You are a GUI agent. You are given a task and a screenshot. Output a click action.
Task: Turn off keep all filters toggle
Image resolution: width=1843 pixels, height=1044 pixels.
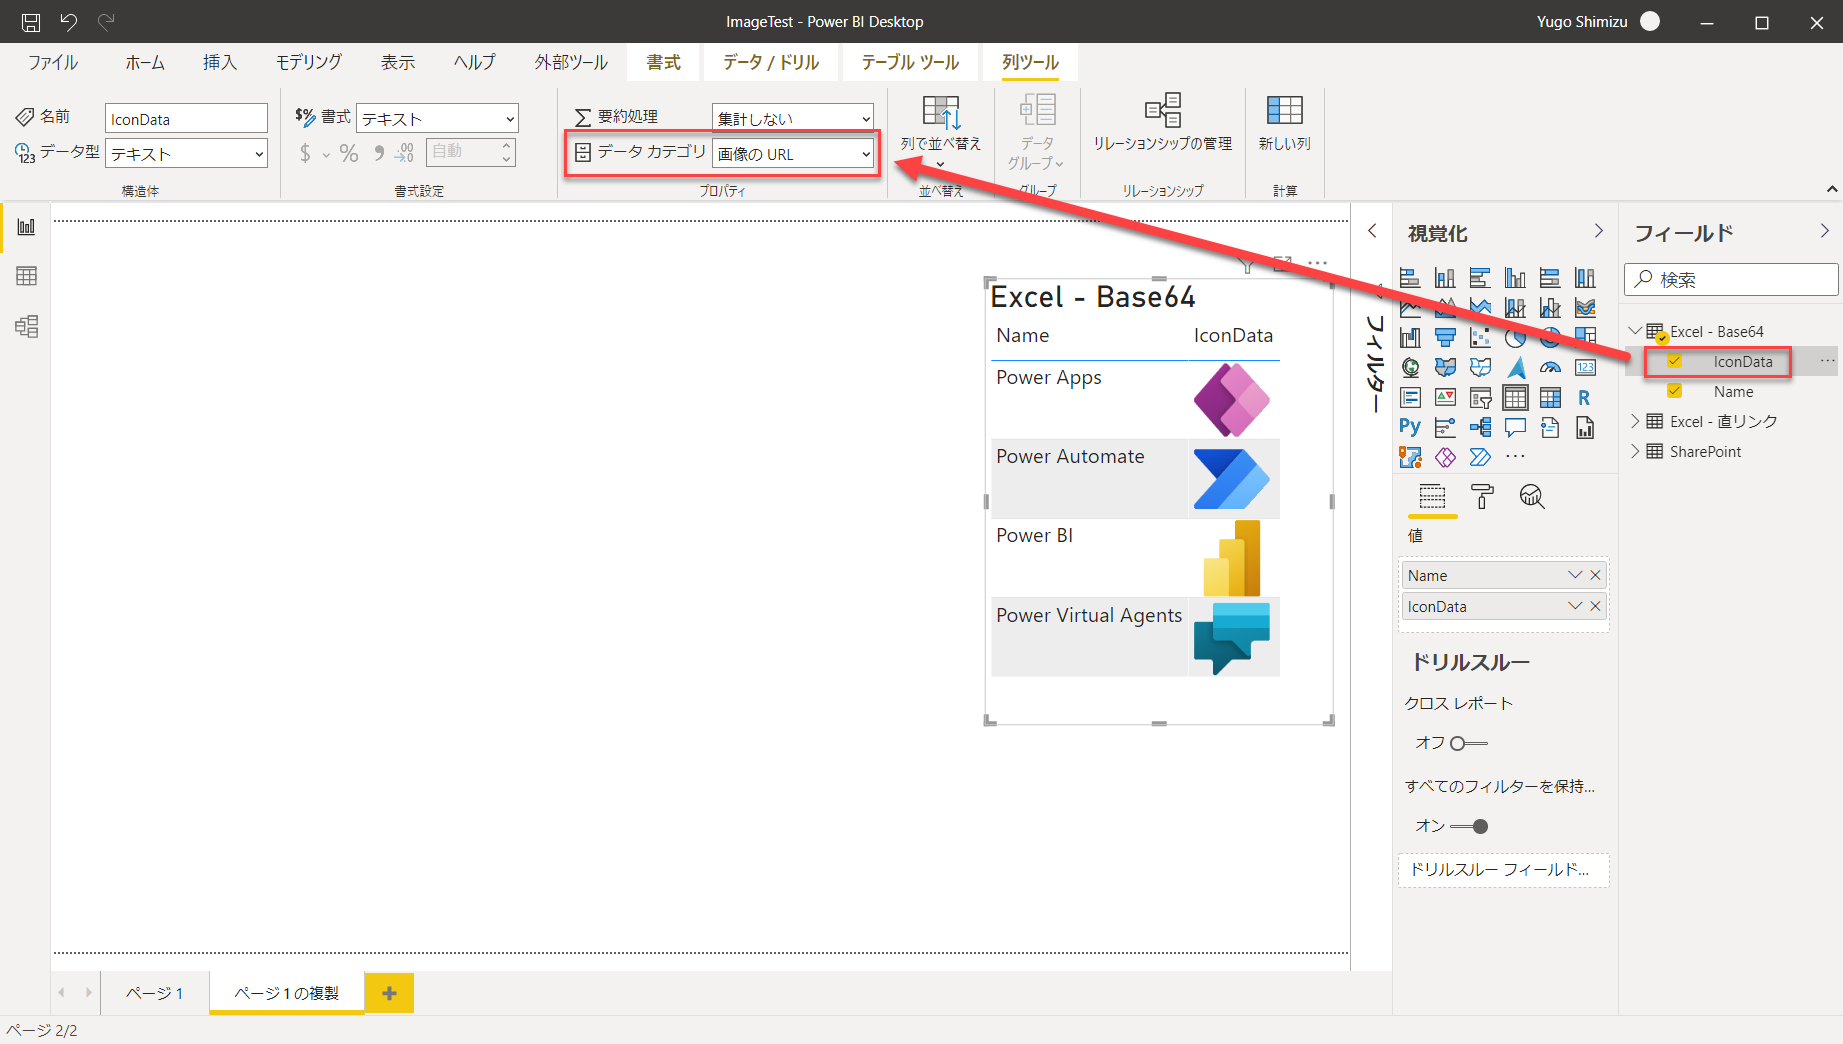1469,826
